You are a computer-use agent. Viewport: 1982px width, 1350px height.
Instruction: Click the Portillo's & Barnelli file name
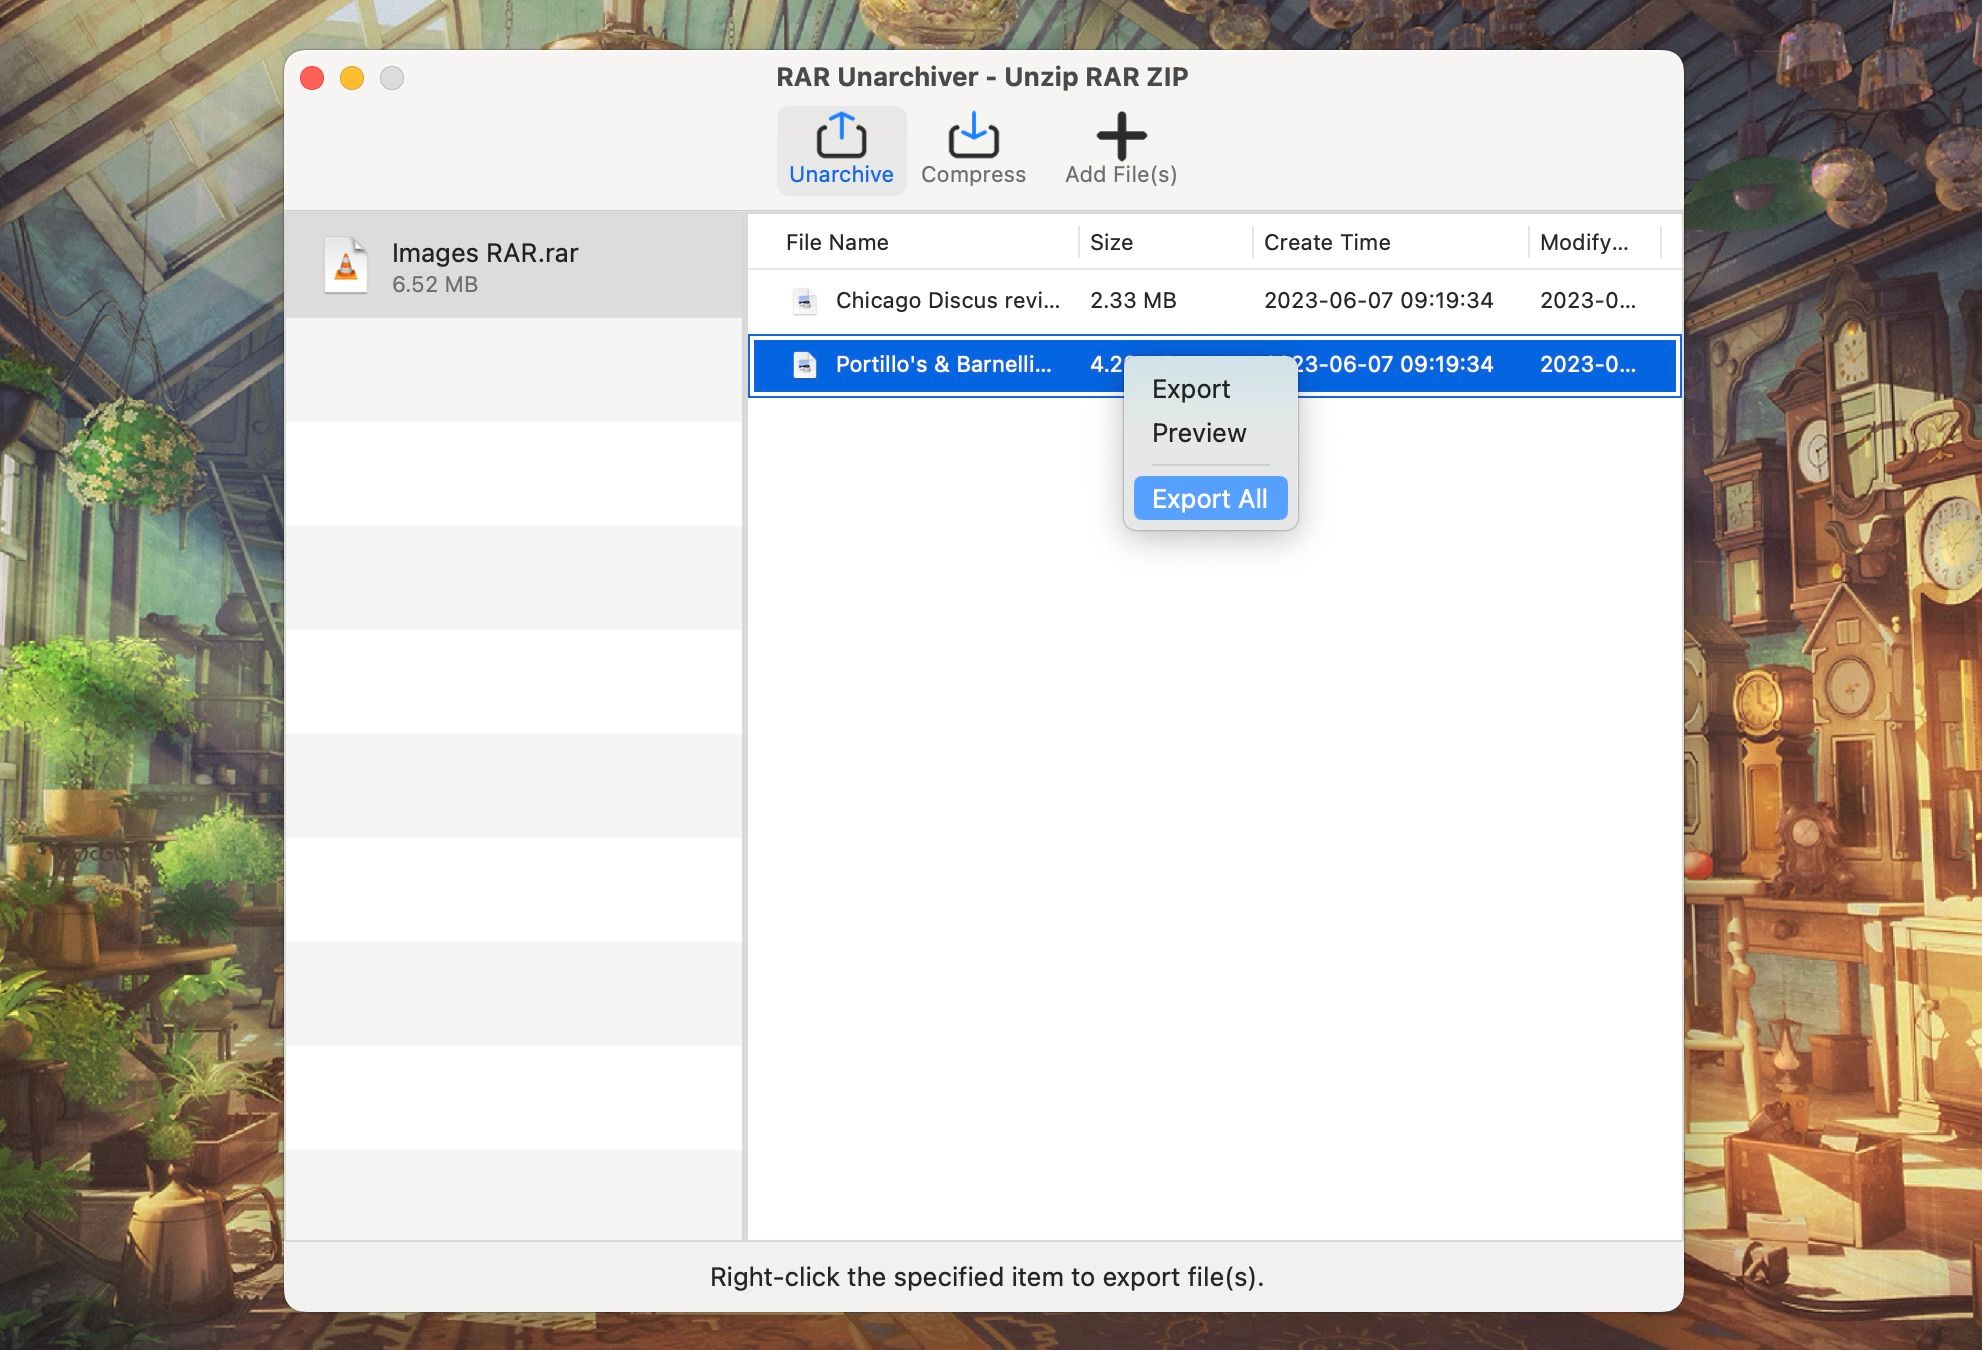[x=942, y=365]
